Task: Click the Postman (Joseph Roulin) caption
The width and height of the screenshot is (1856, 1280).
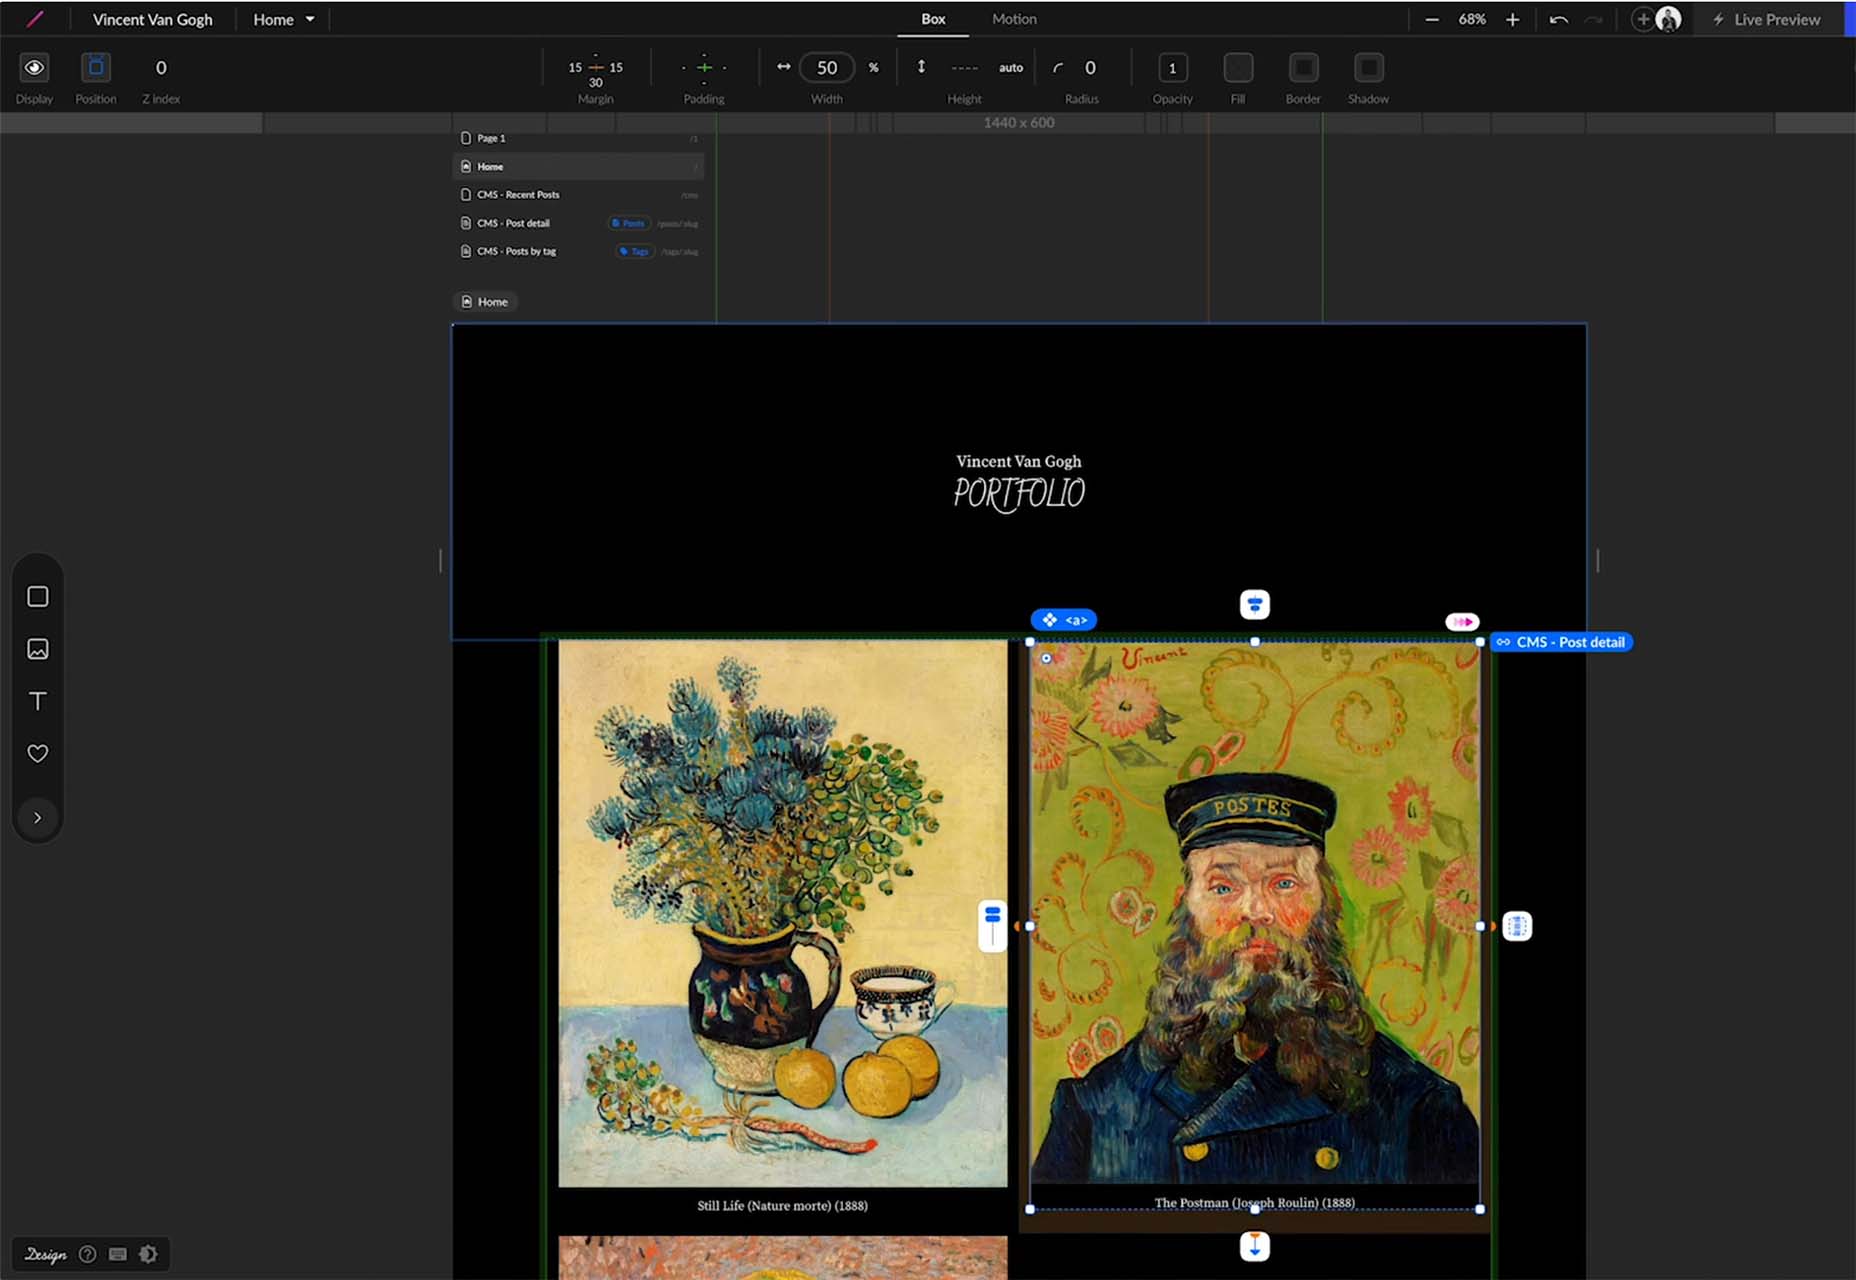Action: pyautogui.click(x=1255, y=1203)
